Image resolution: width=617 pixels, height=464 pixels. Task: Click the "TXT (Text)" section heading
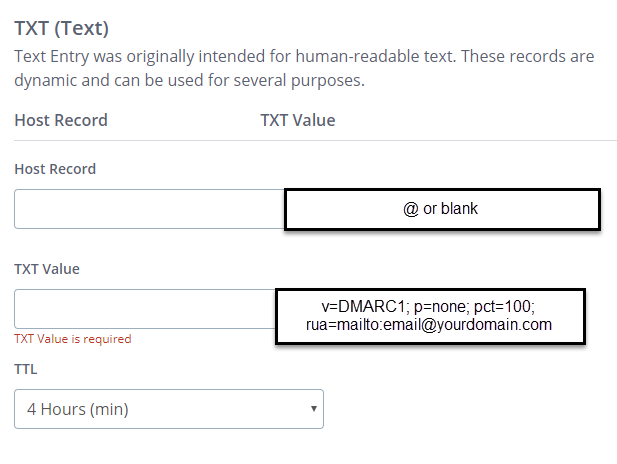tap(62, 27)
